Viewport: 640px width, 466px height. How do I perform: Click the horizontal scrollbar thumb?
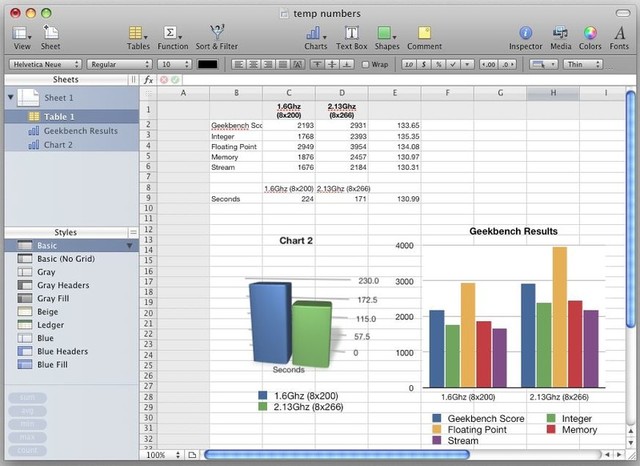337,455
